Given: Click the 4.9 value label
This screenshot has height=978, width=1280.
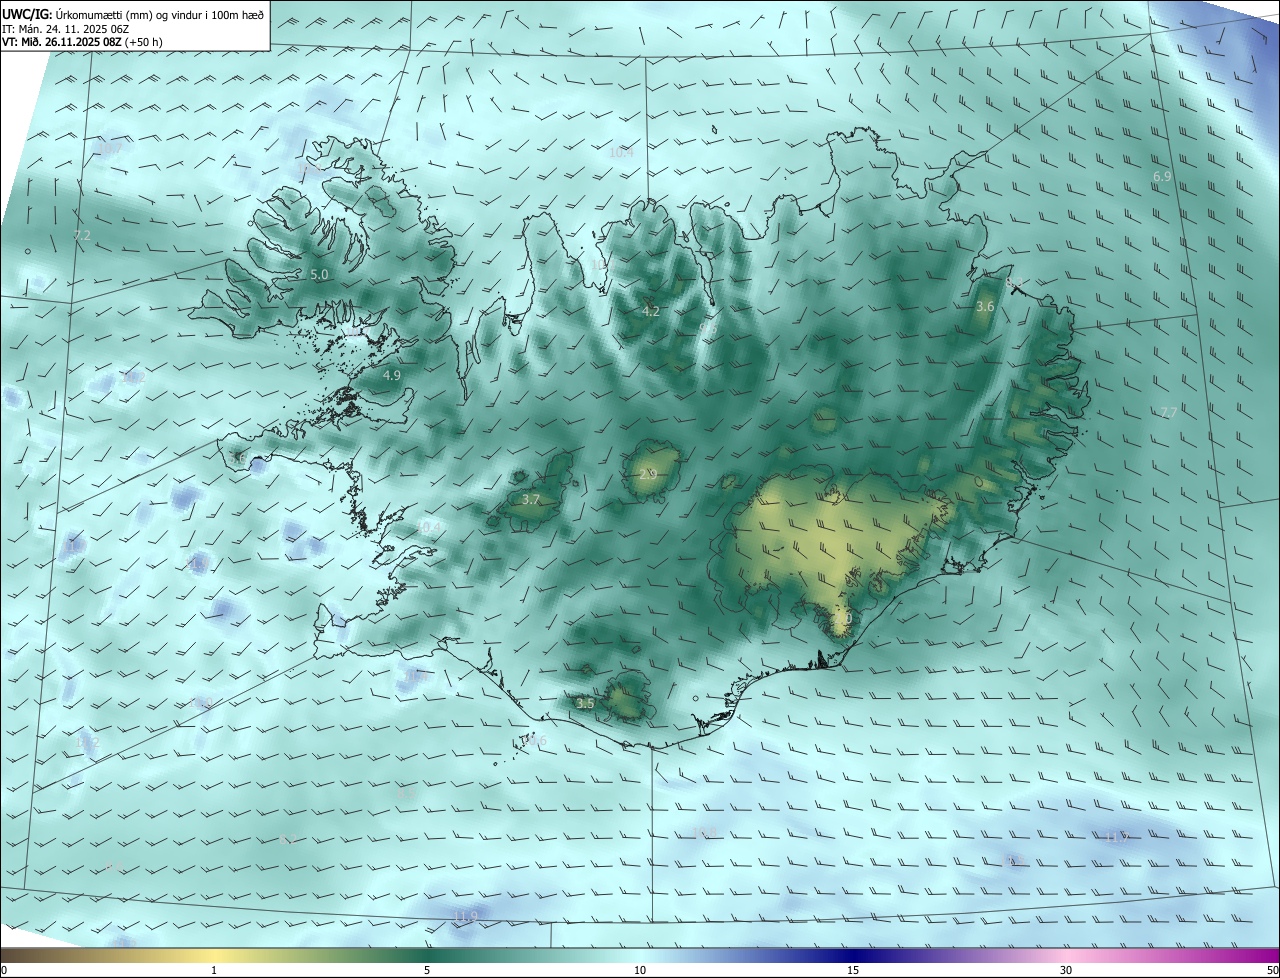Looking at the screenshot, I should coord(392,375).
